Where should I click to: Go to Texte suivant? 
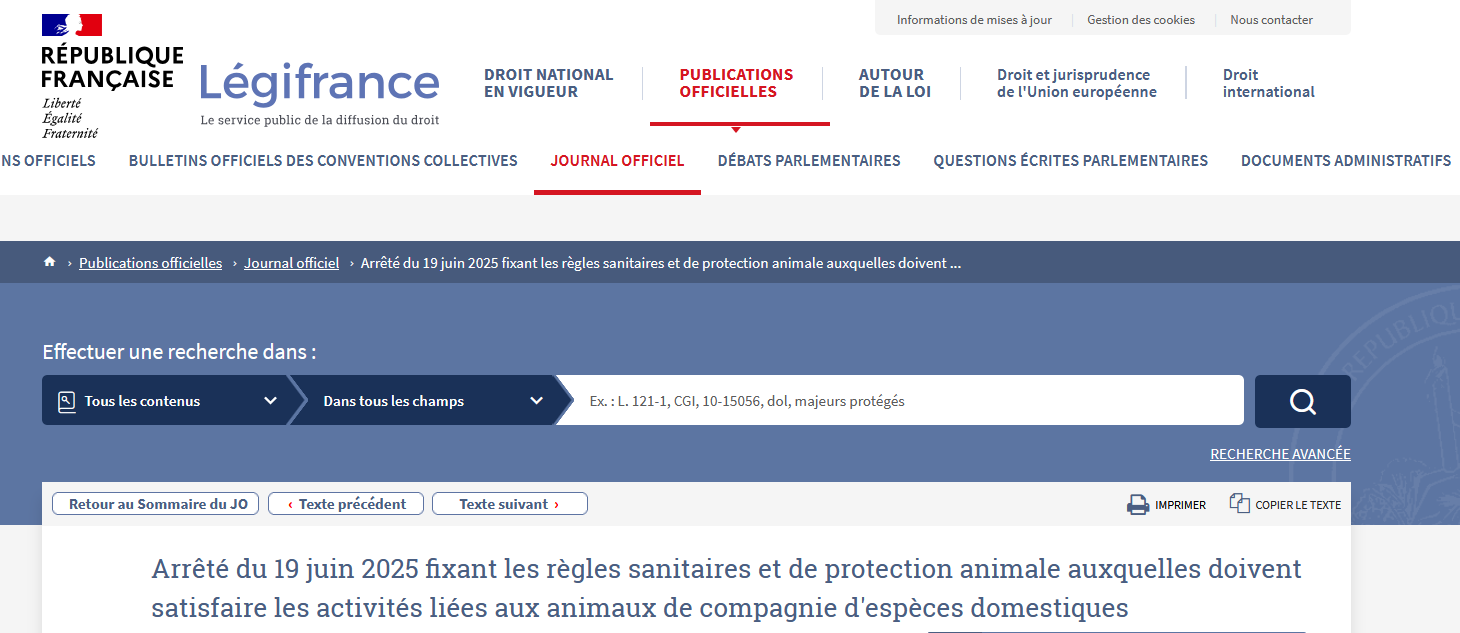[509, 504]
